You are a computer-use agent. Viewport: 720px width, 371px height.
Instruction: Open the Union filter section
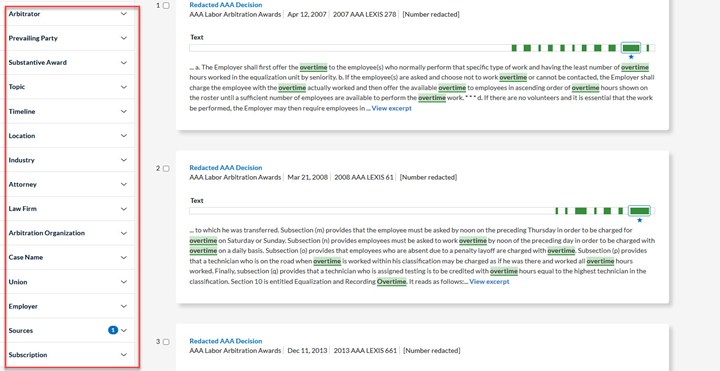tap(69, 281)
